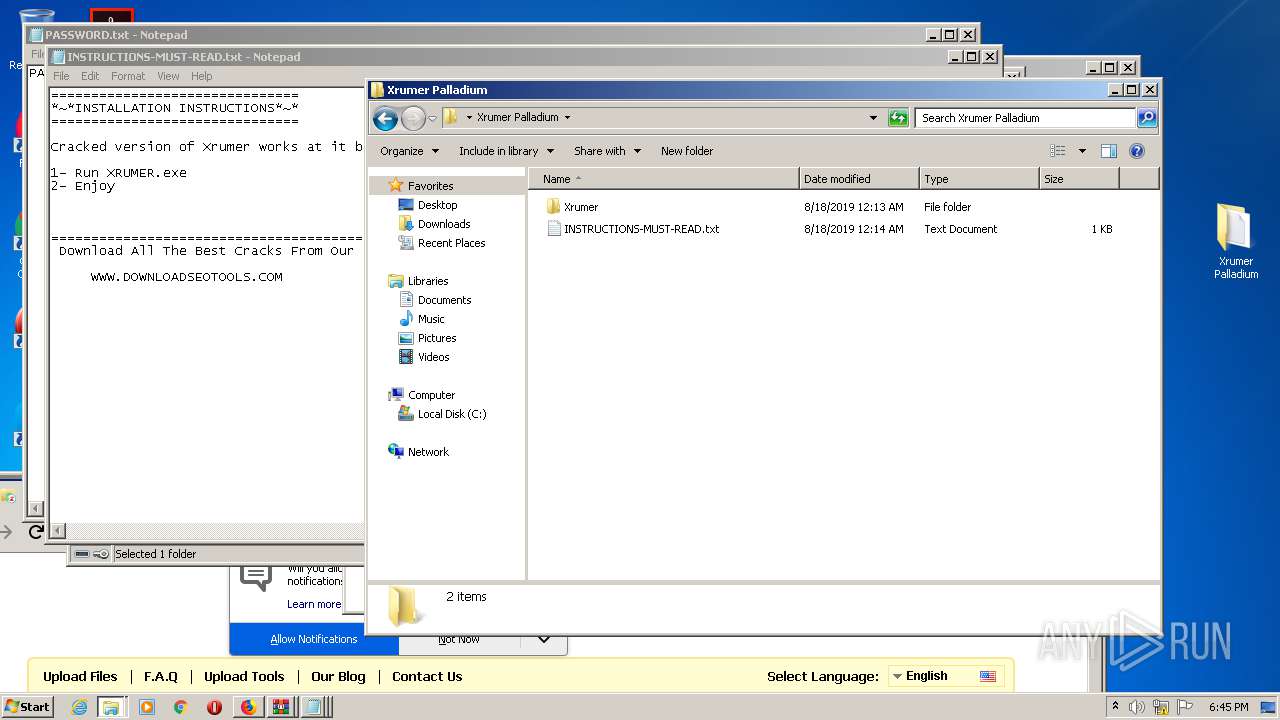Viewport: 1280px width, 720px height.
Task: Launch Internet Explorer from the taskbar
Action: (x=80, y=707)
